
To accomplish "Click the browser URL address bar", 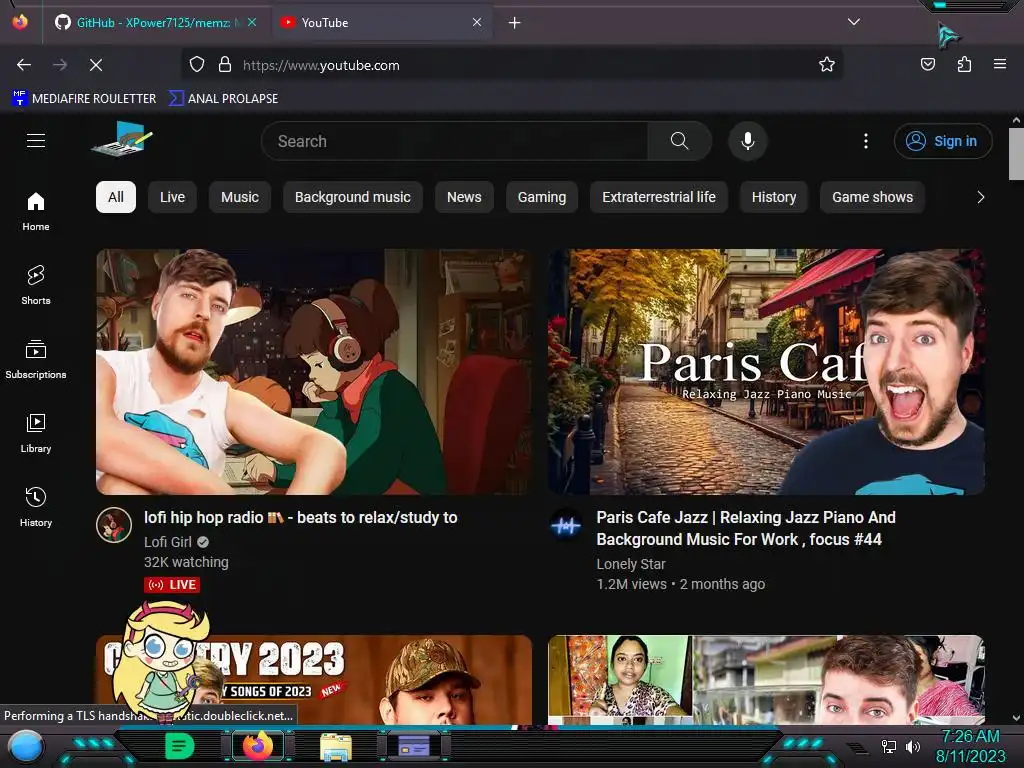I will click(511, 65).
